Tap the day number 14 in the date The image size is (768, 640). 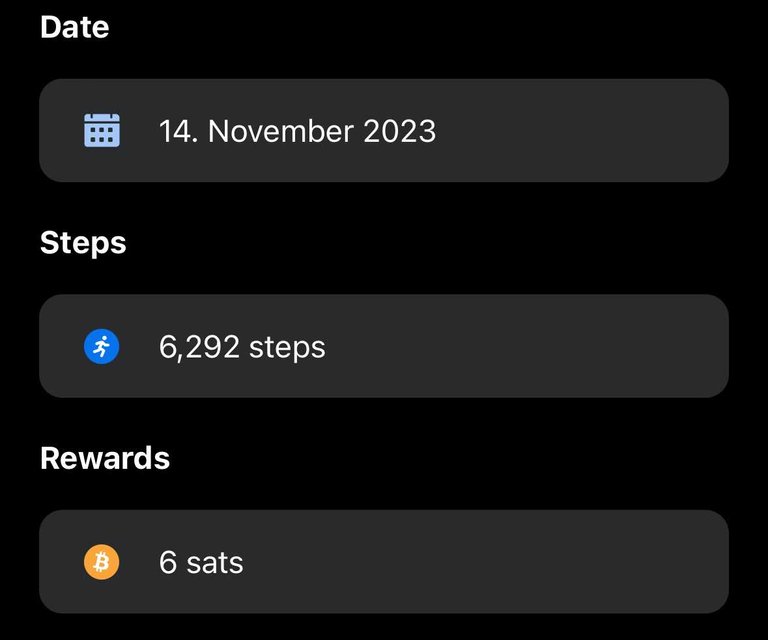[175, 131]
